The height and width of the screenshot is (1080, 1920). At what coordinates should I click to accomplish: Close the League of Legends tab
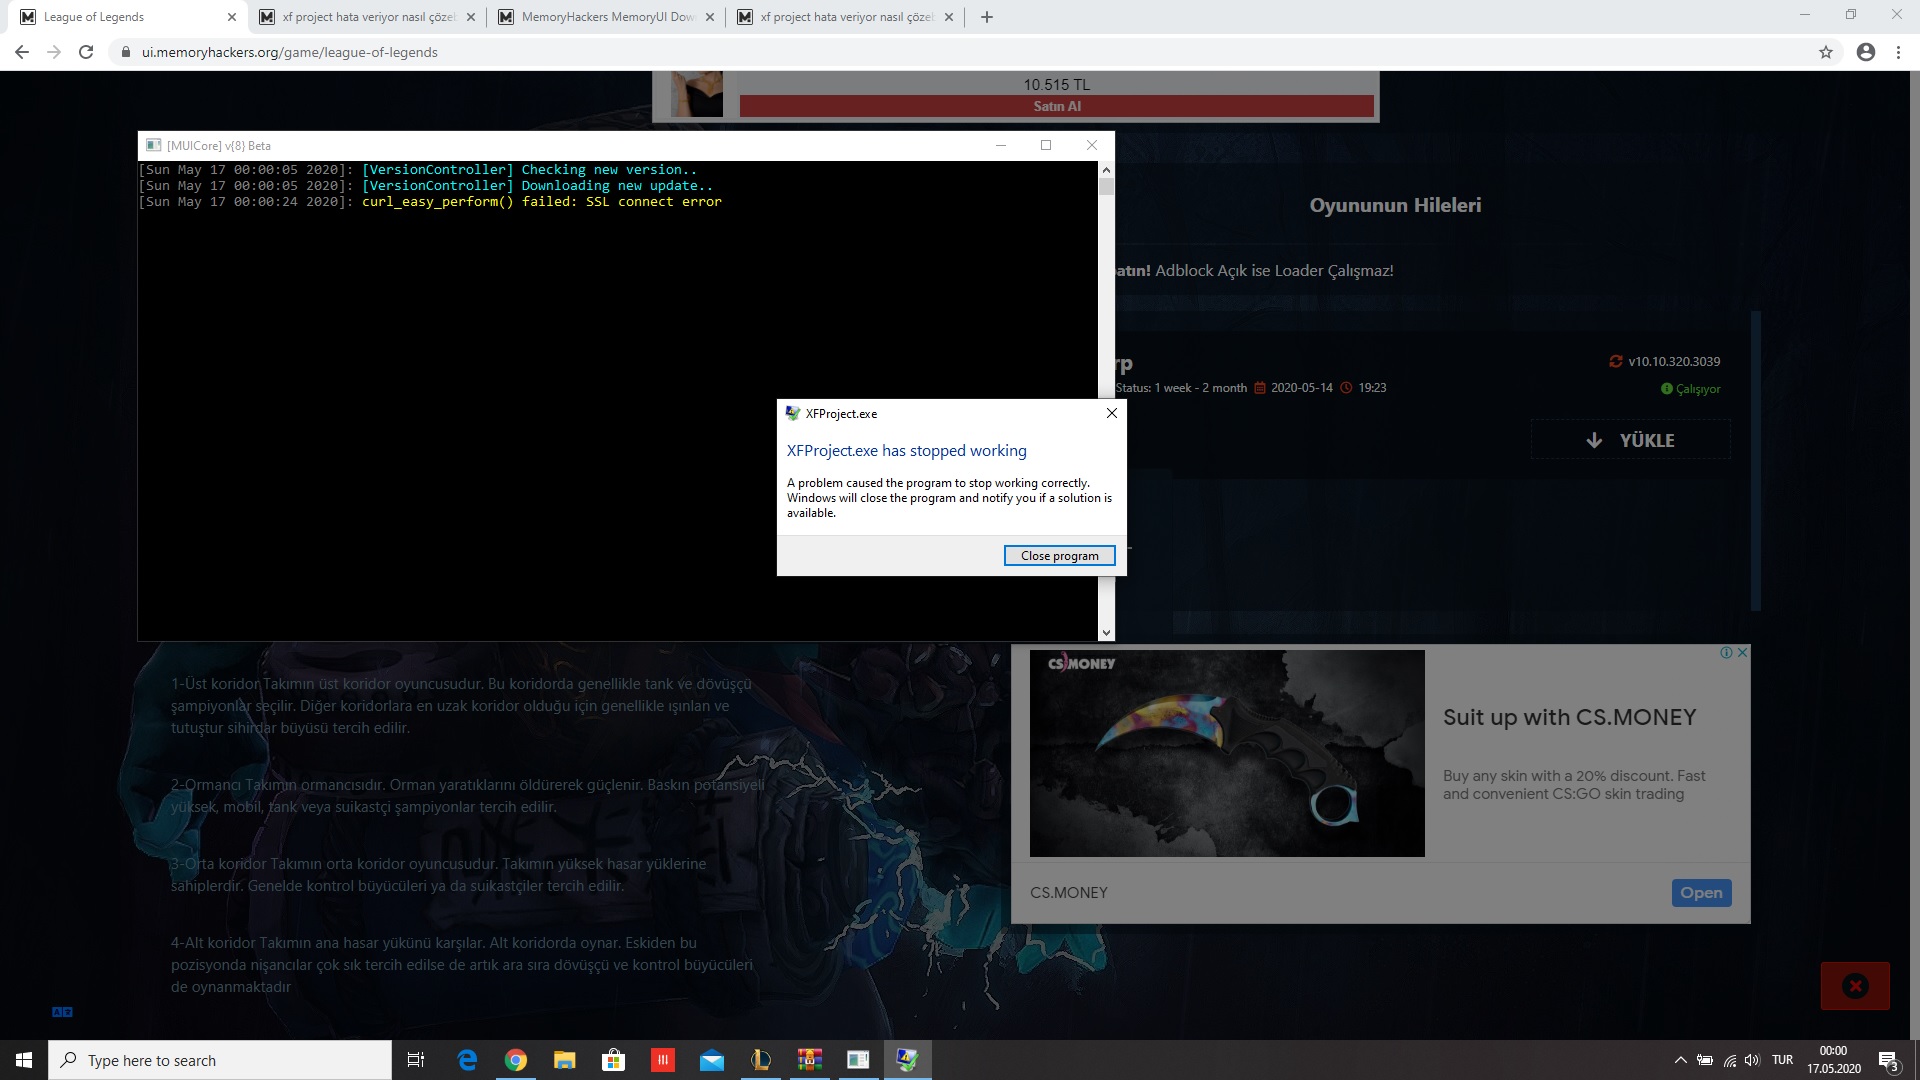pos(231,17)
